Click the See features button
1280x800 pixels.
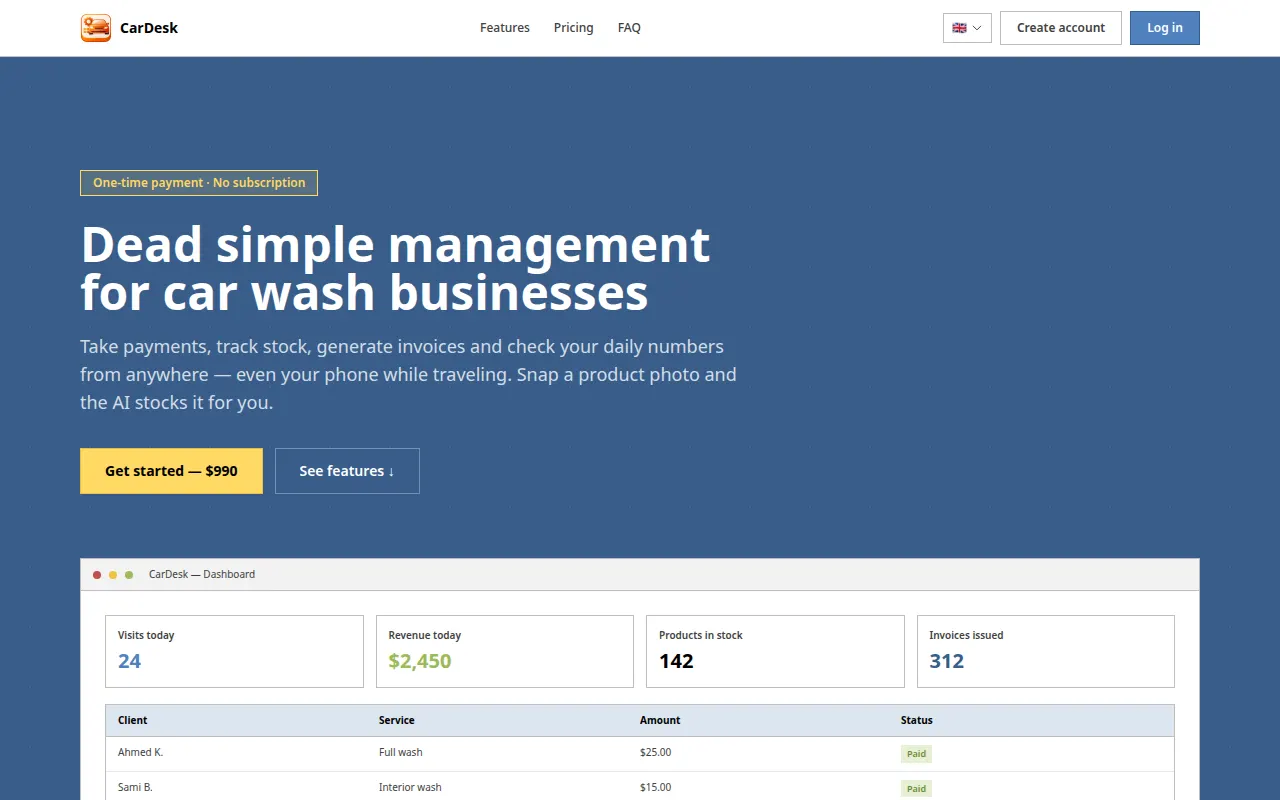coord(347,471)
